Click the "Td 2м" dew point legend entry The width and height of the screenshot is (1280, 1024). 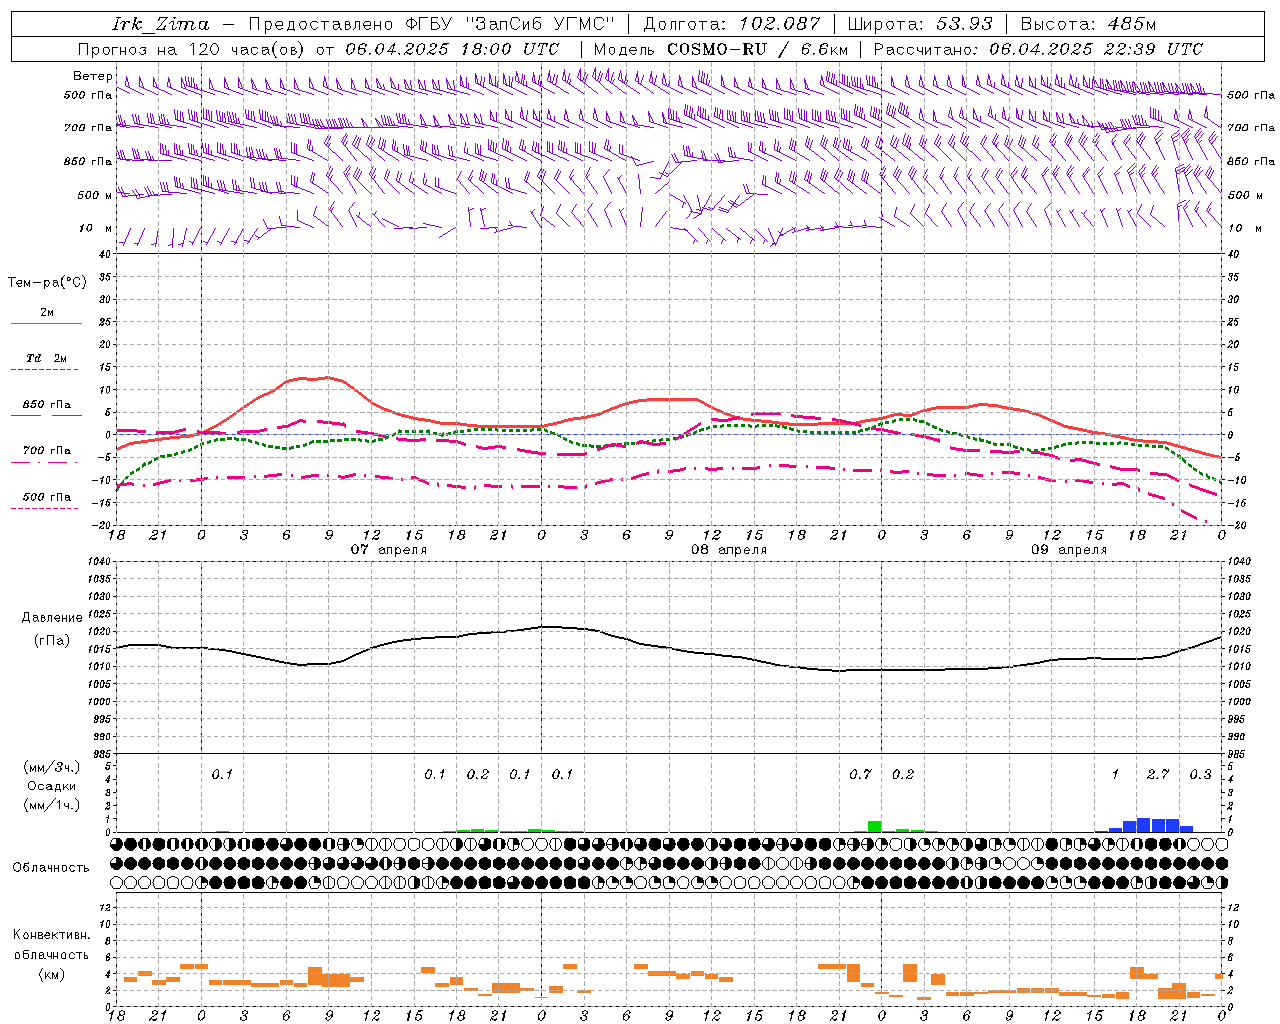[x=46, y=358]
